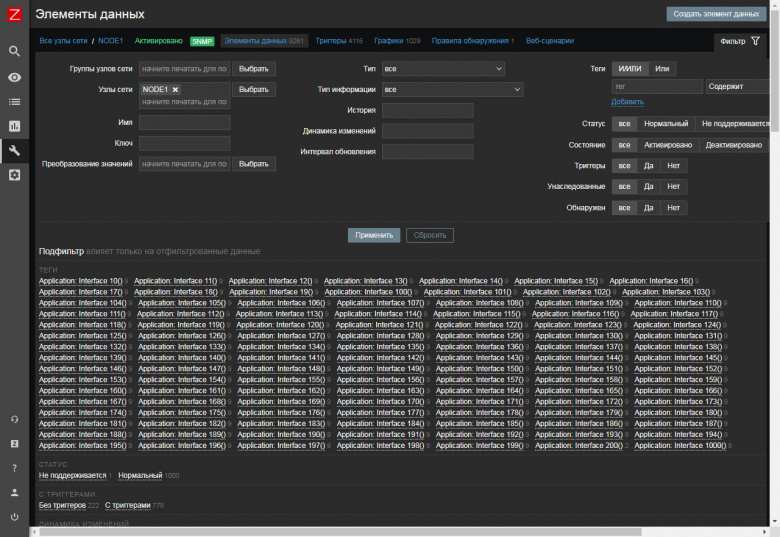Click the help question mark icon

tap(14, 468)
